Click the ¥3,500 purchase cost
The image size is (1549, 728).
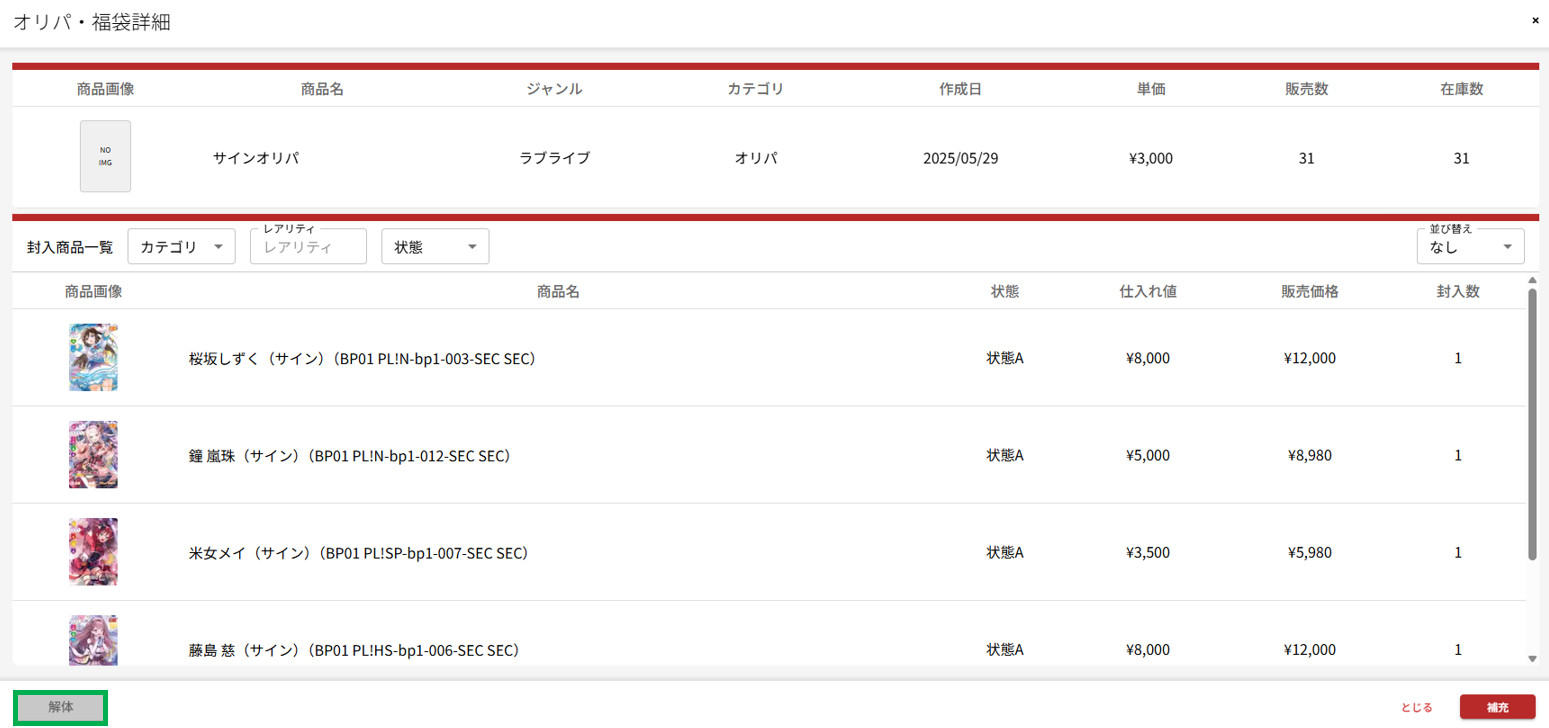point(1148,552)
